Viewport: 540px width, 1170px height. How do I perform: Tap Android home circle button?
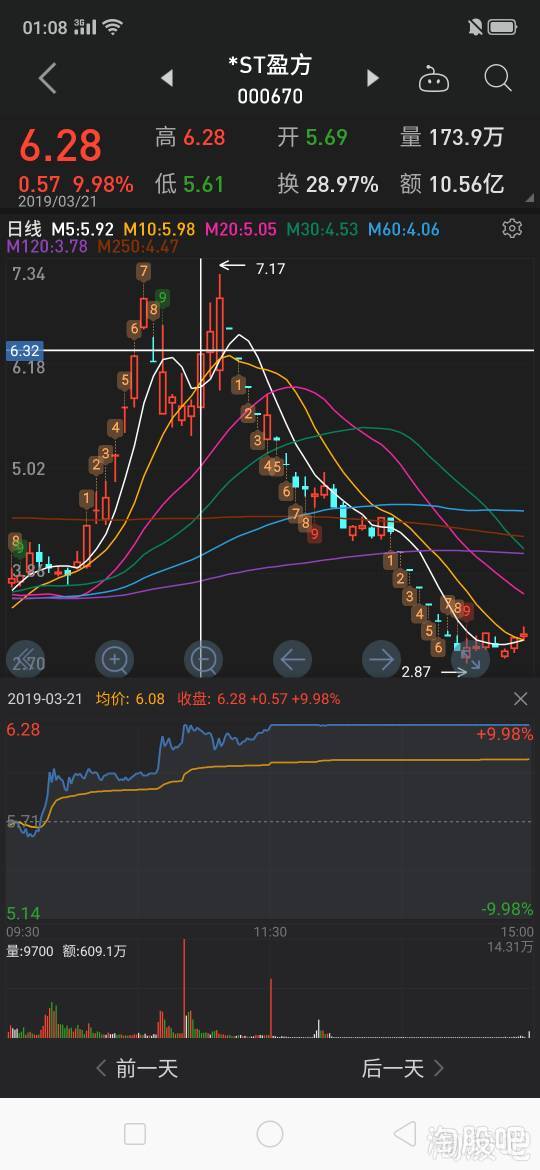(x=270, y=1134)
